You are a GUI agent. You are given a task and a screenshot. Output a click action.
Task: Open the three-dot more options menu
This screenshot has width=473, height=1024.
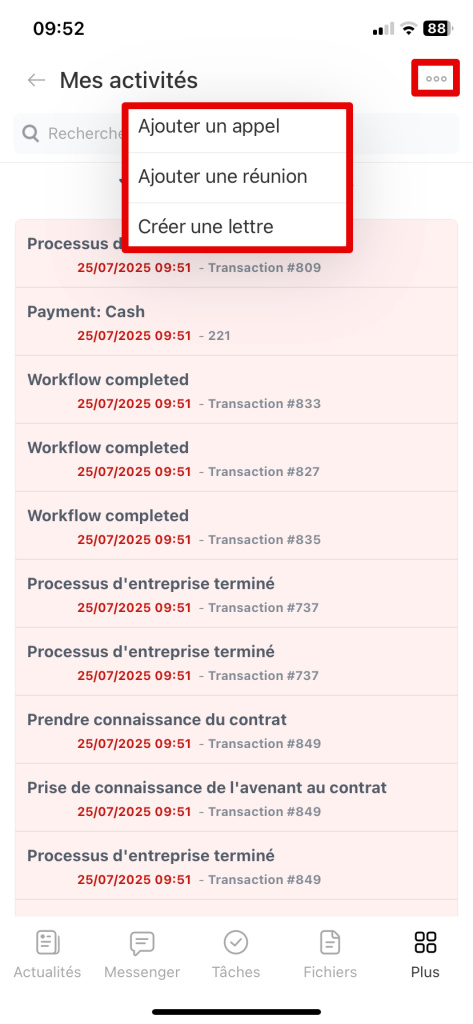[x=436, y=78]
